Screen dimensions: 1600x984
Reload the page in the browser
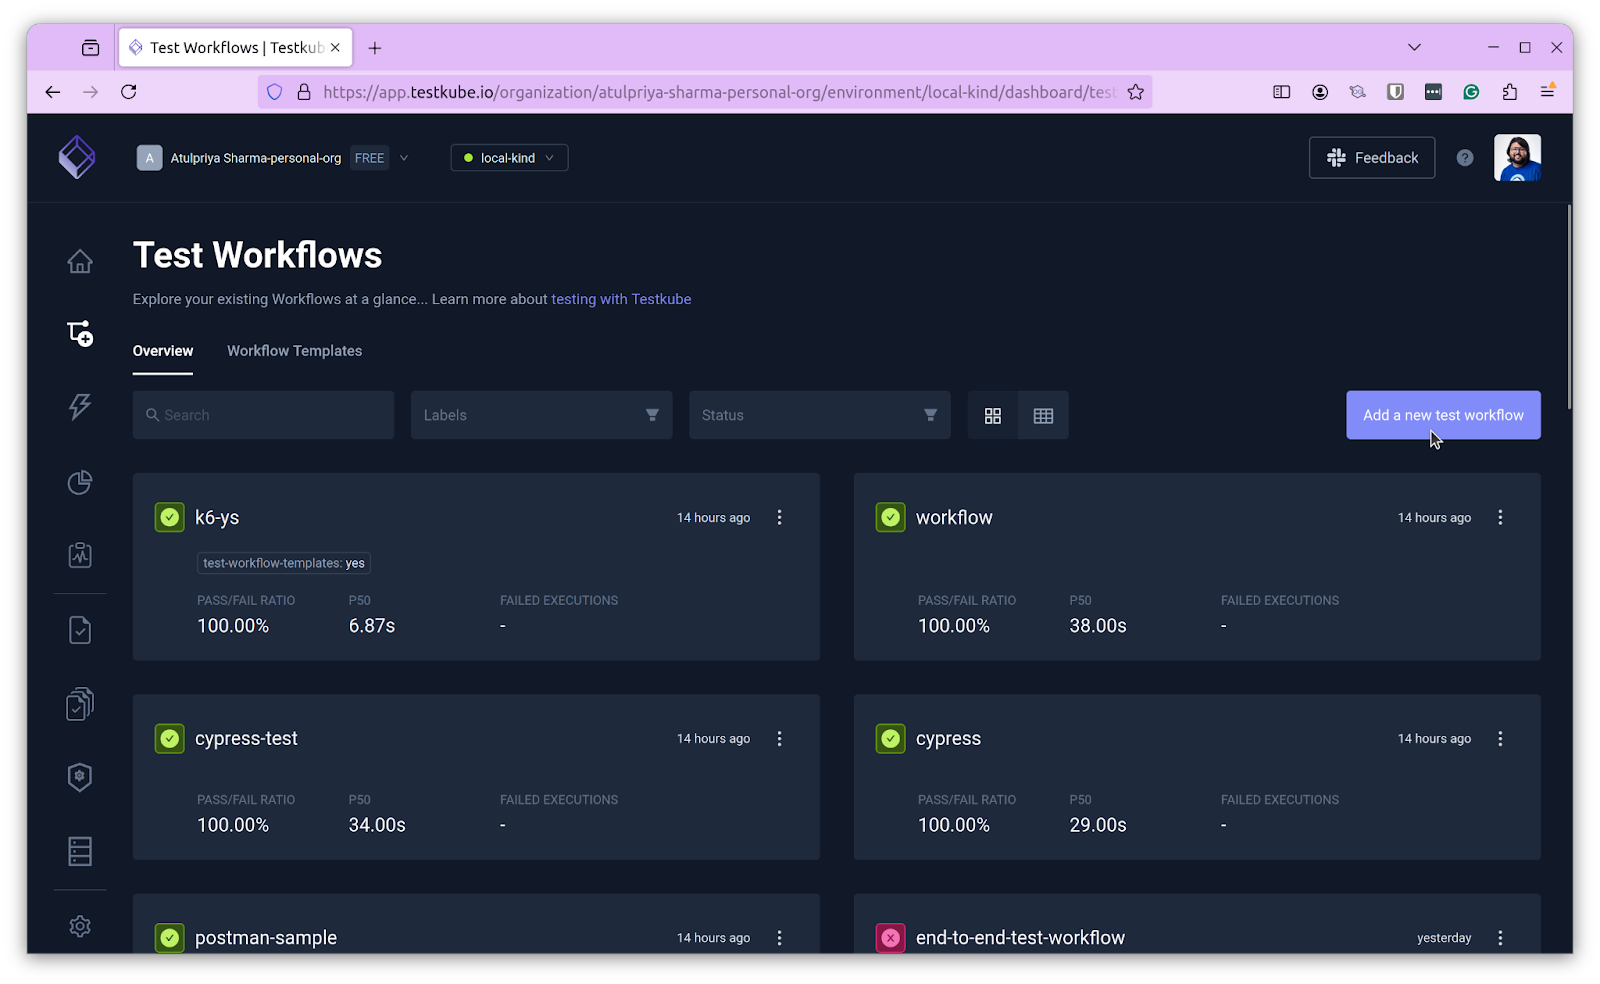[x=129, y=92]
